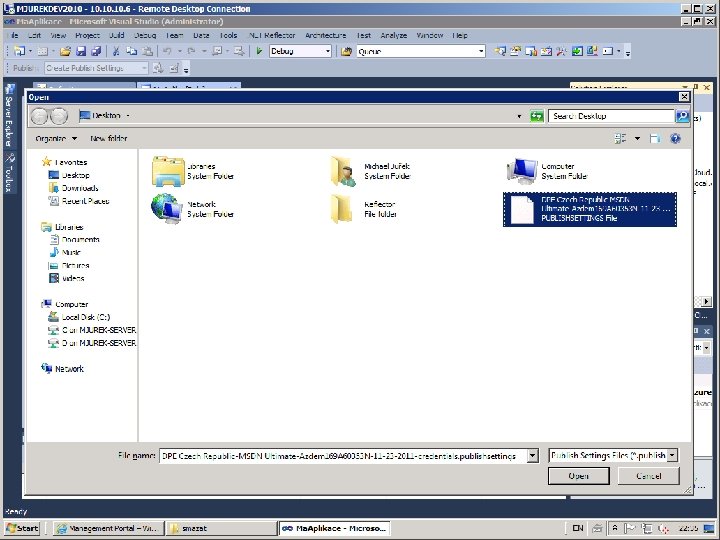This screenshot has width=720, height=540.
Task: Select Videos under Libraries
Action: (x=67, y=278)
